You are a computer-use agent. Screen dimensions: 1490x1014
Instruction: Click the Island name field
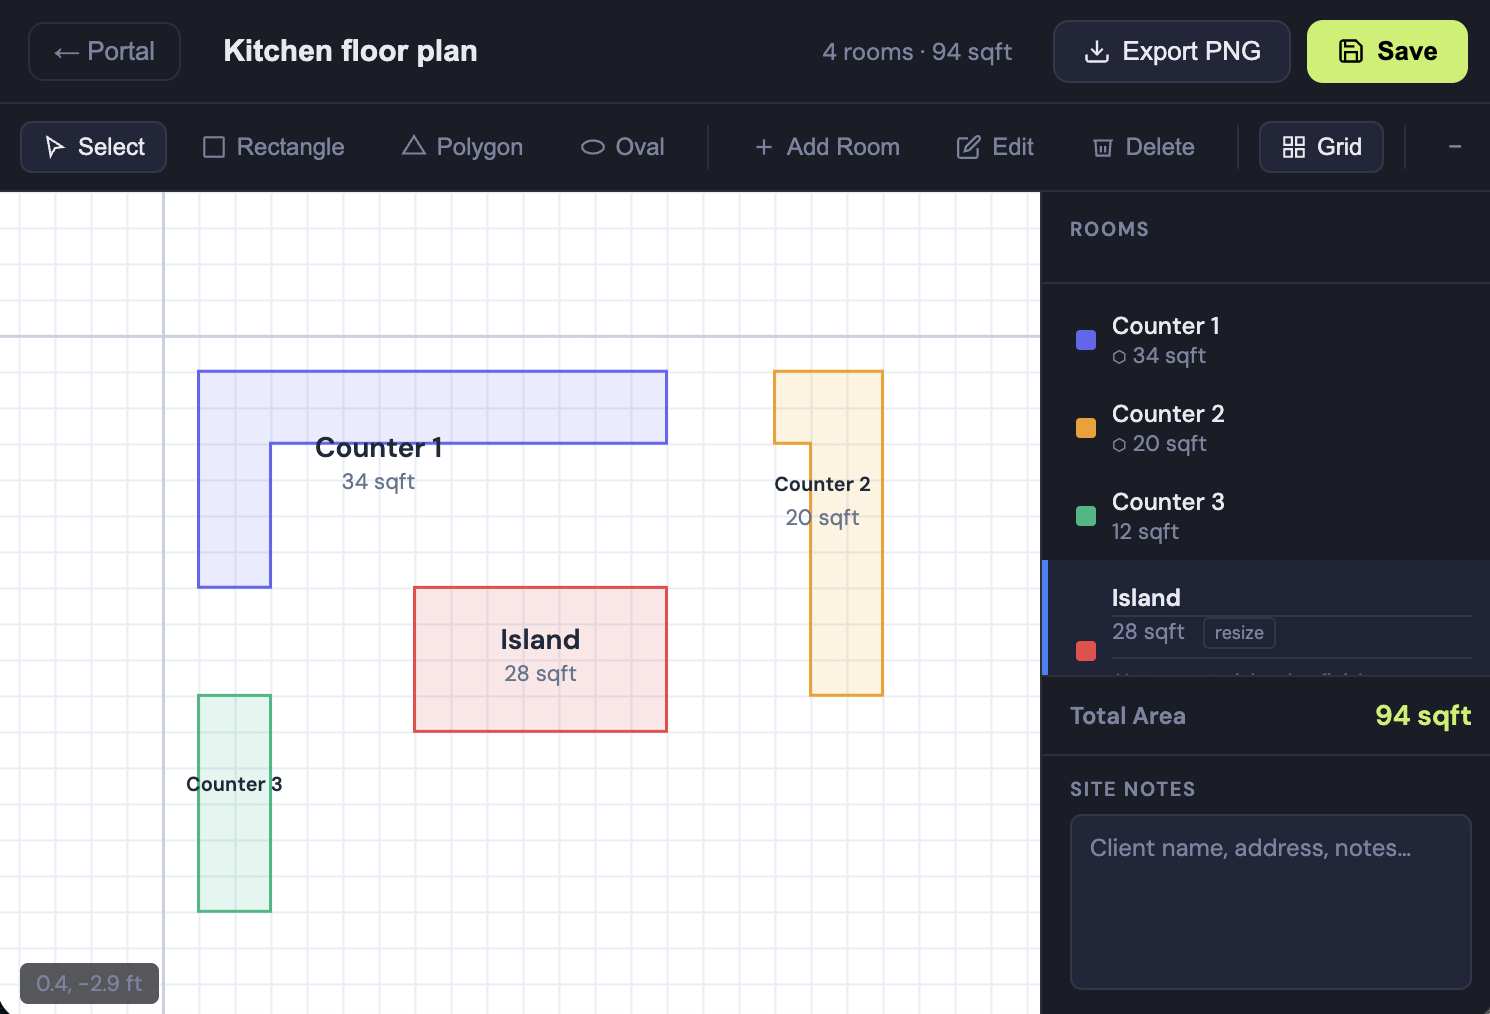(x=1291, y=598)
